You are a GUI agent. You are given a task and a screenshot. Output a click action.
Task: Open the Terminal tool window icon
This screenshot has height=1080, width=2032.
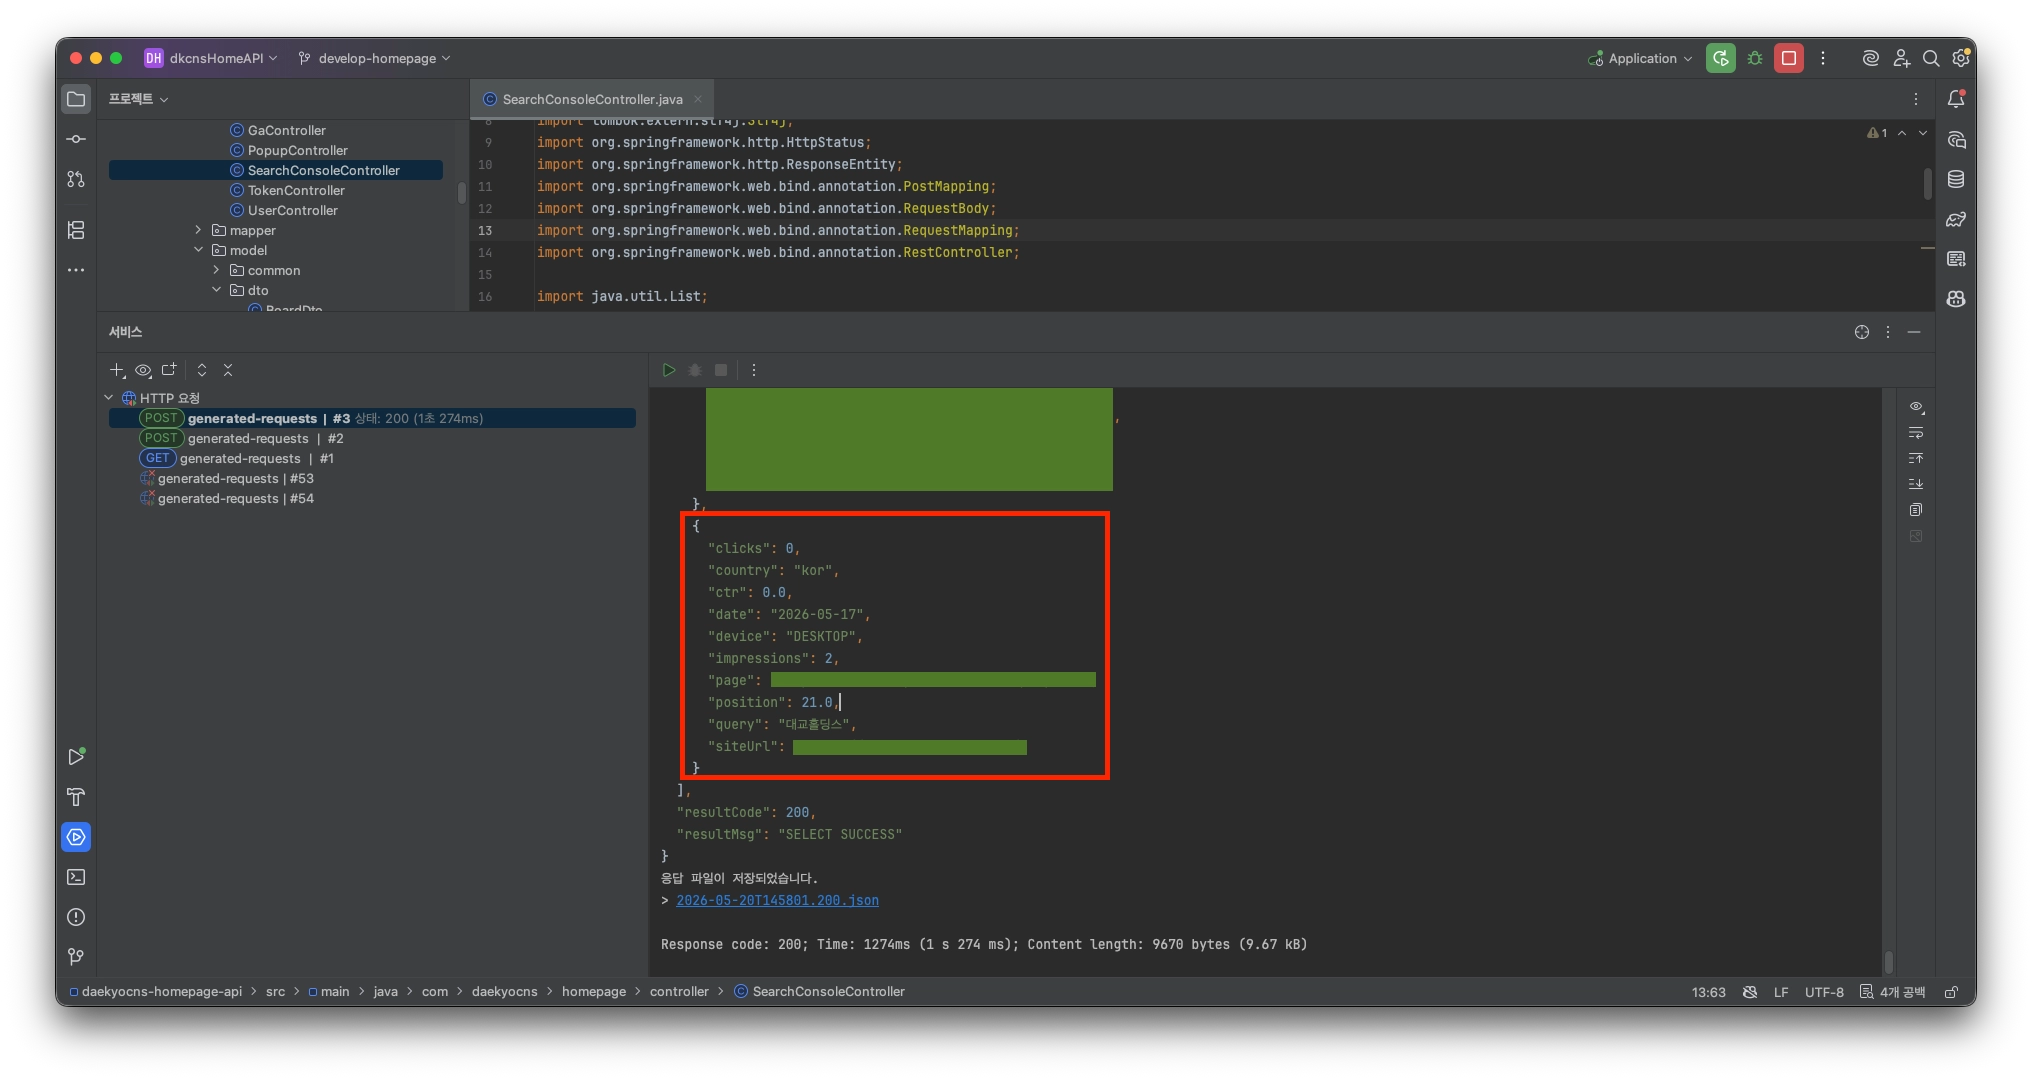tap(76, 877)
